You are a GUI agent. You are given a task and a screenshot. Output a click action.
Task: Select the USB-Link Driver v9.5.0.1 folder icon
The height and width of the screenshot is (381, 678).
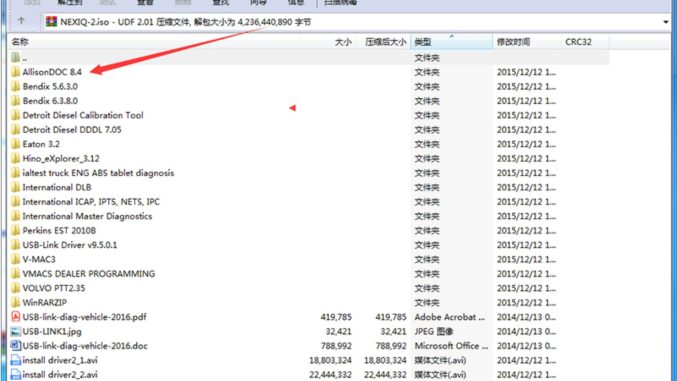coord(16,245)
